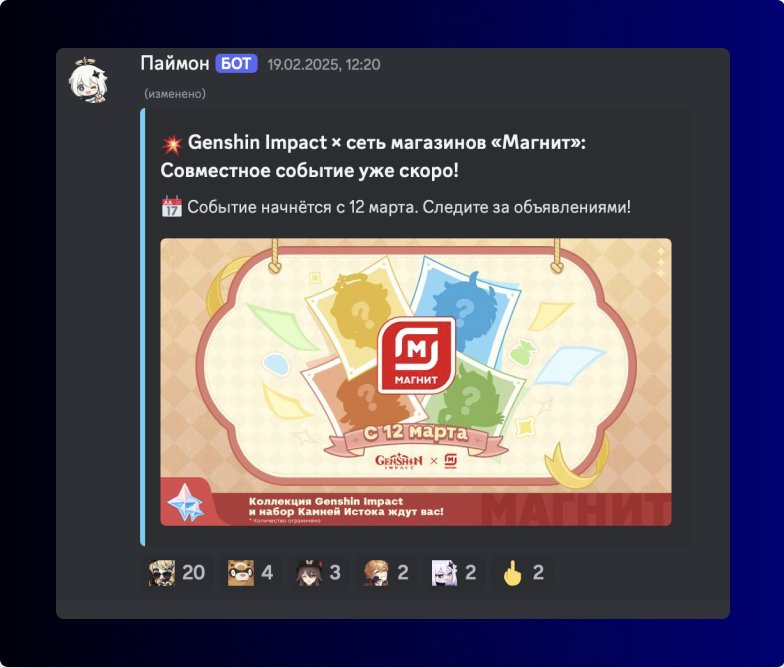Click the (изменено) edited label
This screenshot has width=784, height=668.
click(175, 94)
